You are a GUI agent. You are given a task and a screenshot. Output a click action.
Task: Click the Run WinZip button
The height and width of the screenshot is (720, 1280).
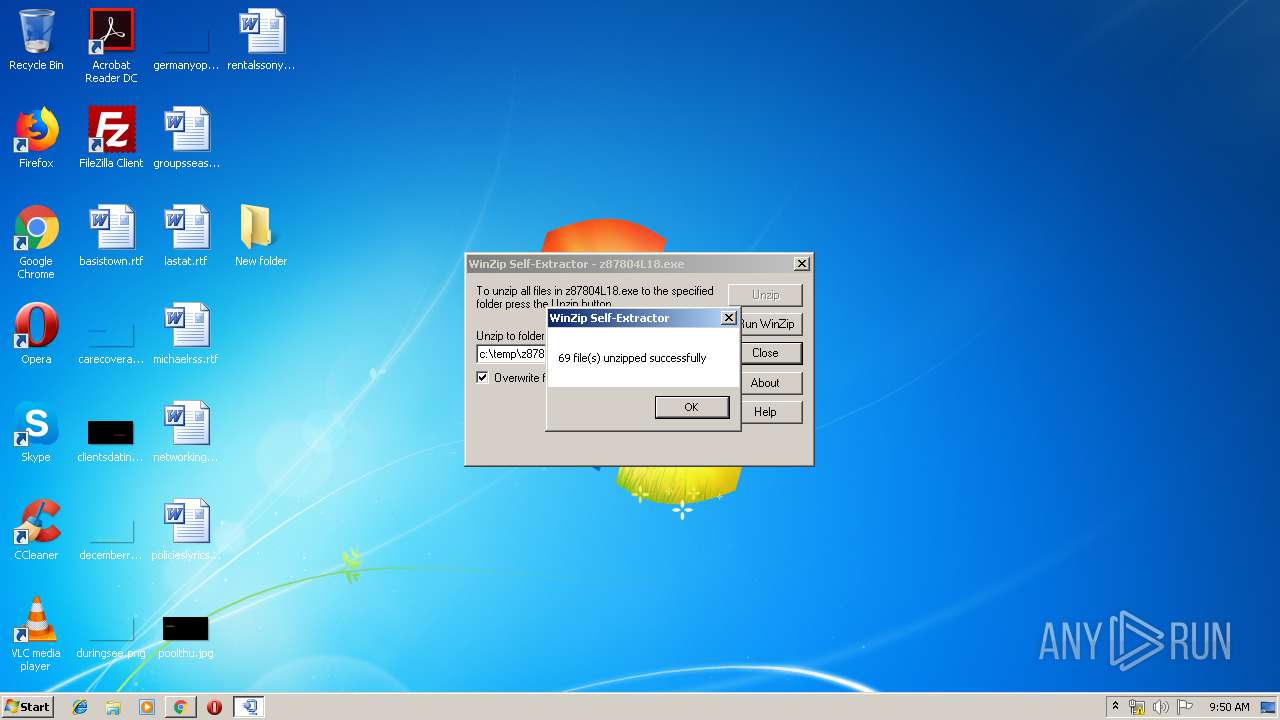[x=770, y=324]
